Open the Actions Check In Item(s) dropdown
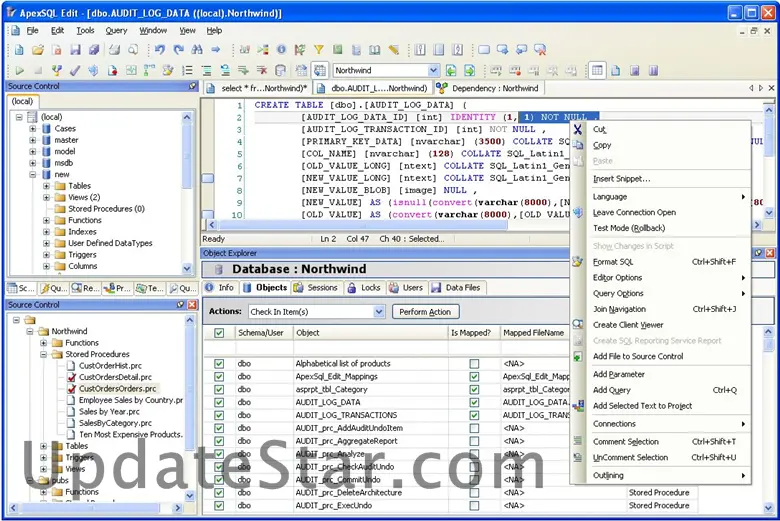780x521 pixels. coord(379,312)
